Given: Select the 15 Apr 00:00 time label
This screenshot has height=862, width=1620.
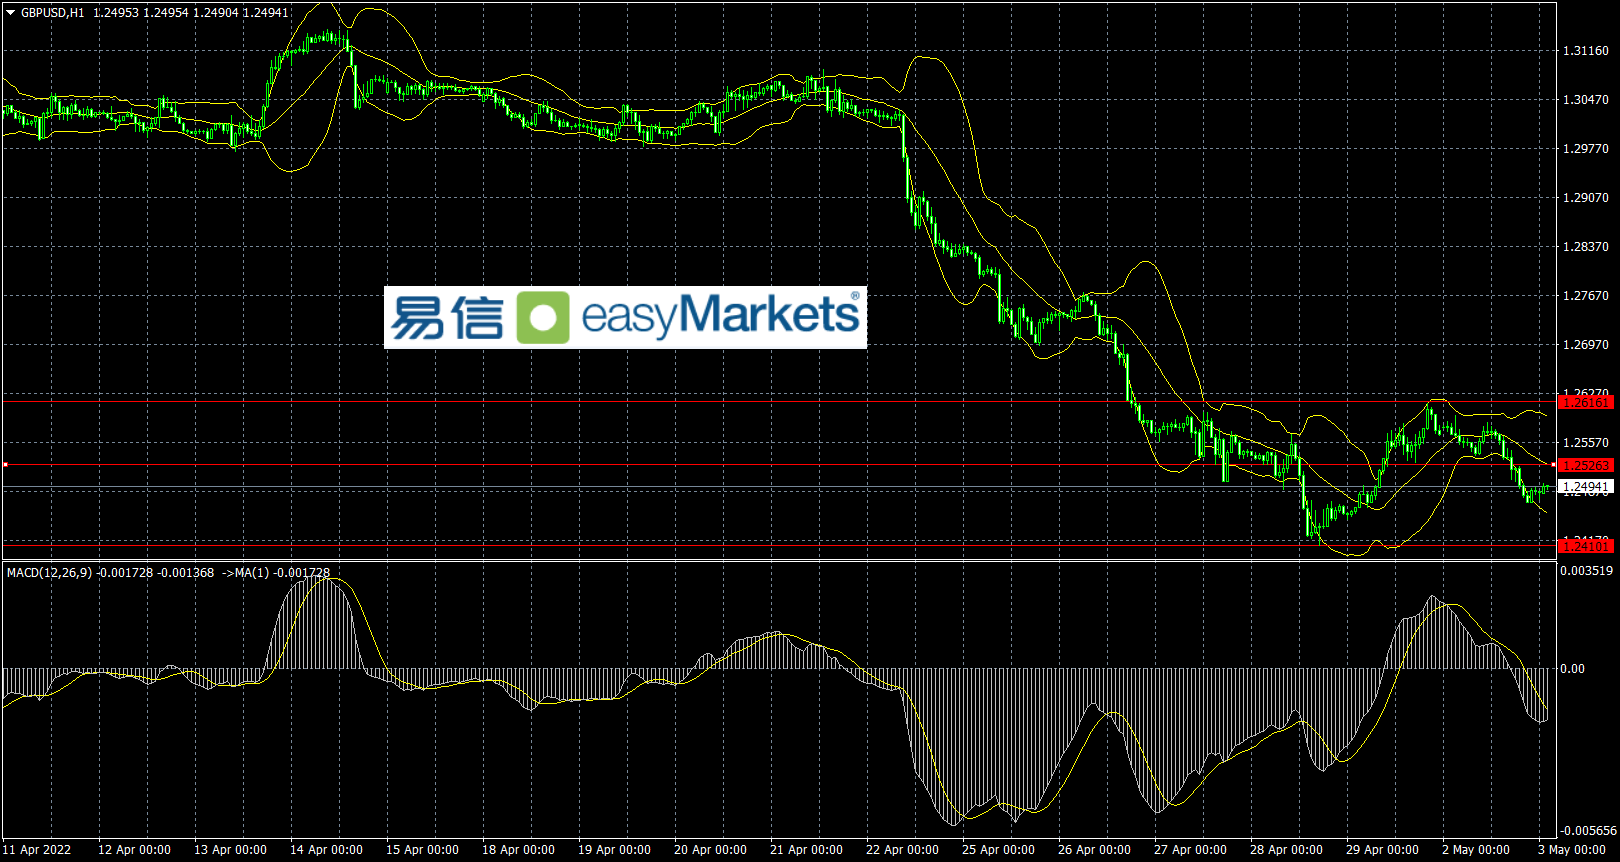Looking at the screenshot, I should (422, 850).
